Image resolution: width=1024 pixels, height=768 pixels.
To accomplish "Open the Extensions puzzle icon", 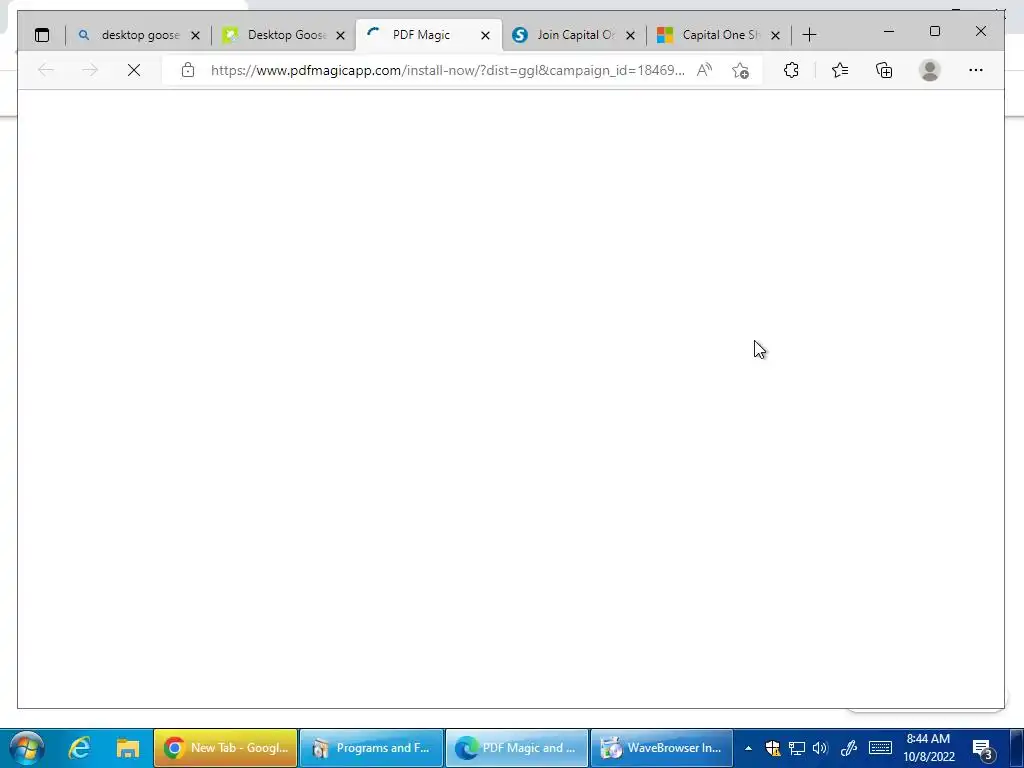I will pos(791,70).
